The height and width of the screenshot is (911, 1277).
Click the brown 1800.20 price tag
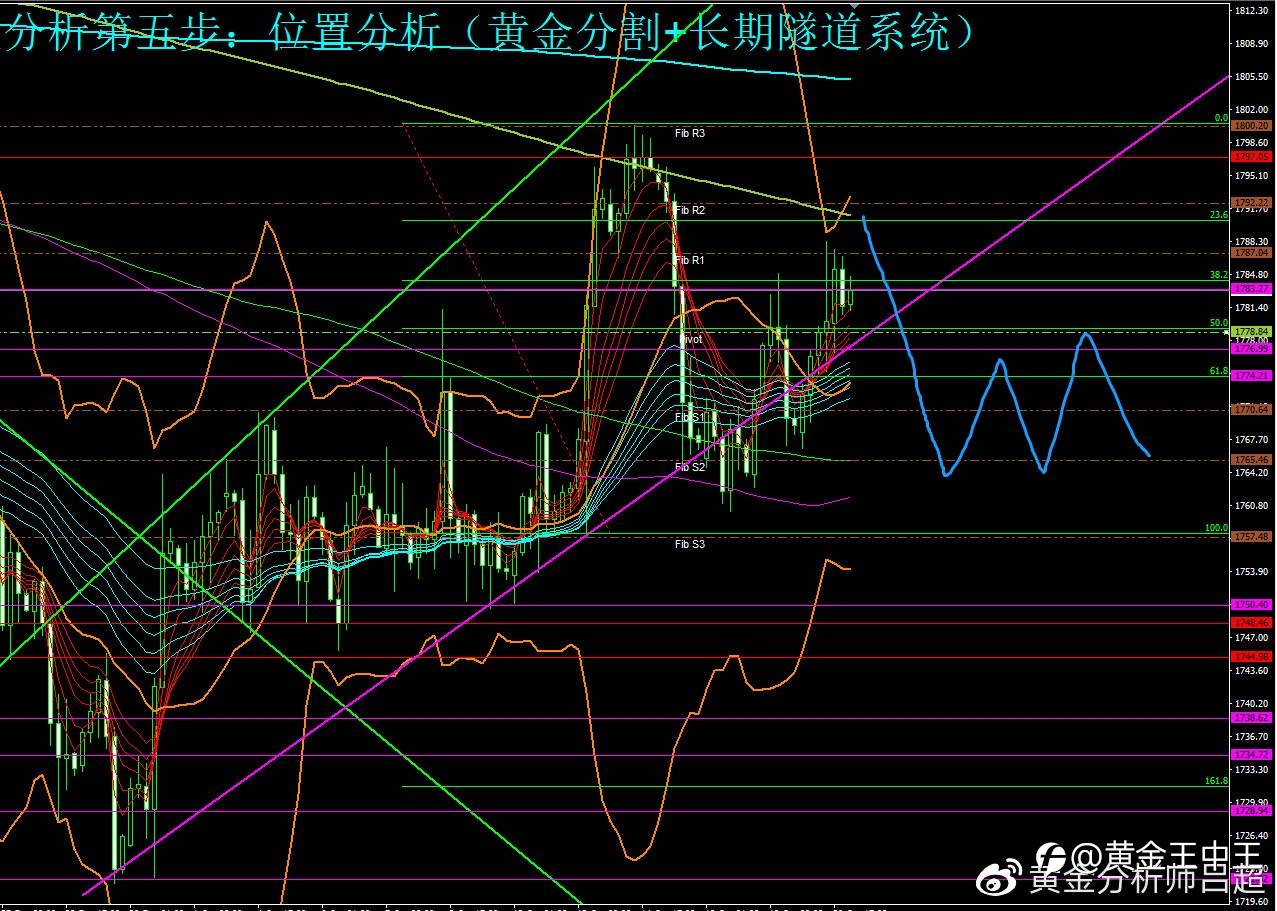tap(1252, 126)
